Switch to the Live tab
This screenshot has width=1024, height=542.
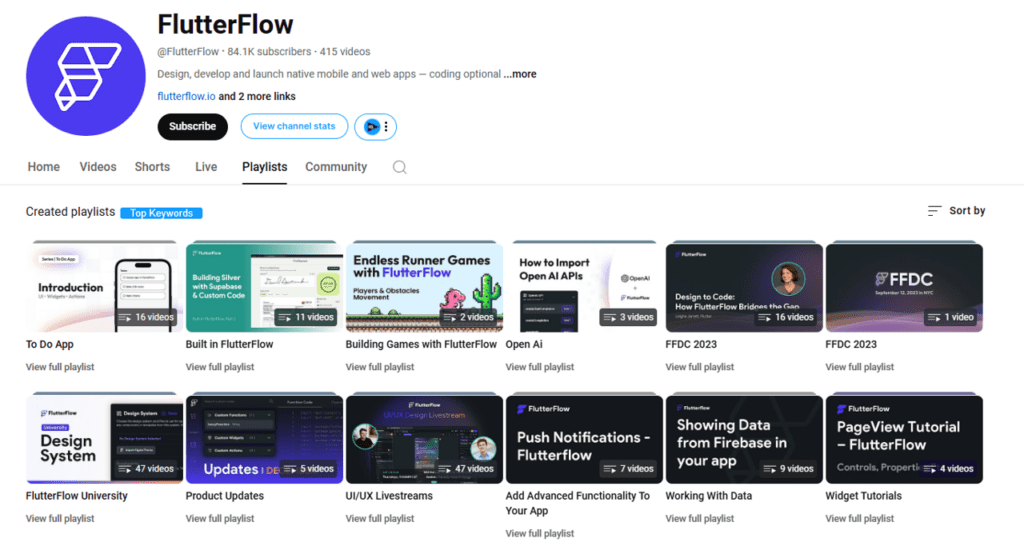pos(206,167)
